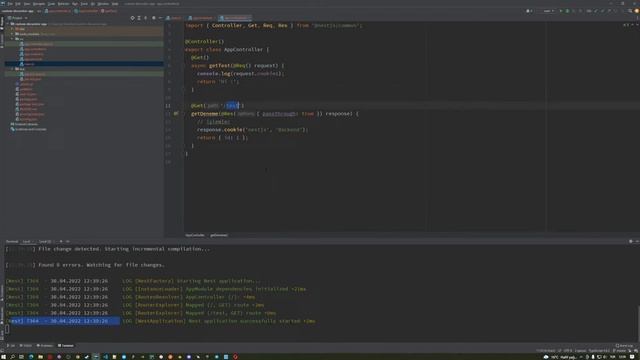Hide the Project tool window

pos(160,18)
